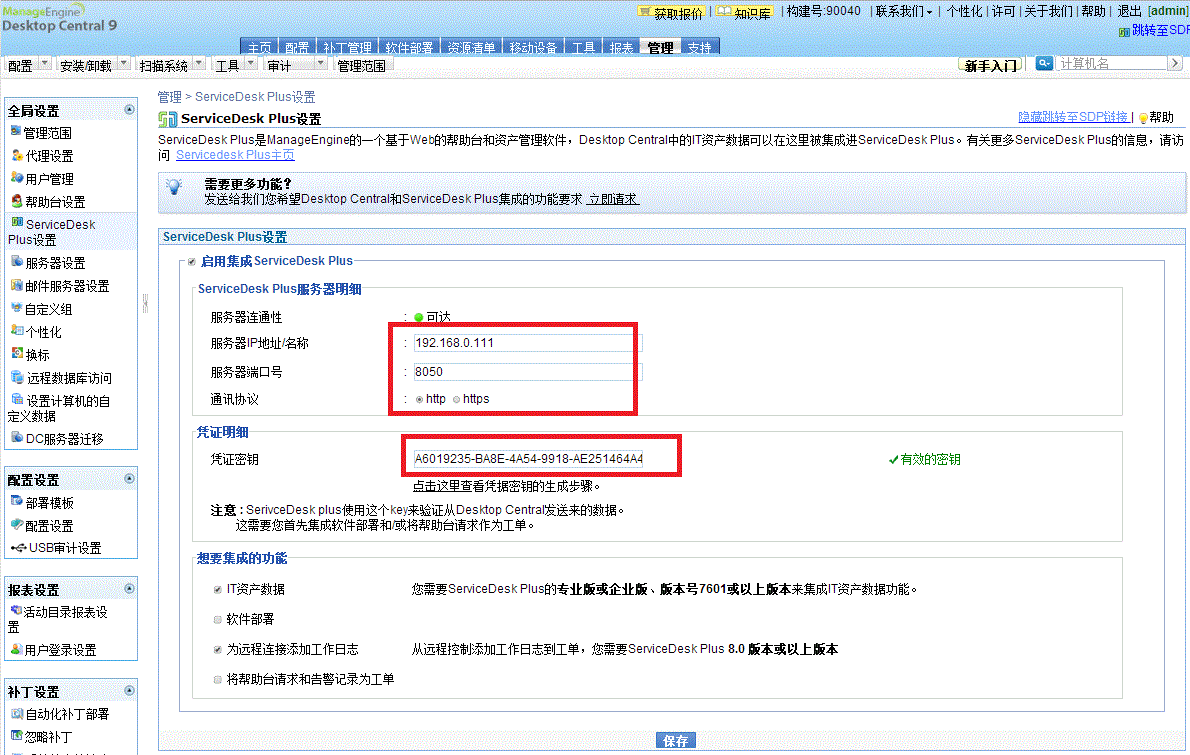Screen dimensions: 1190x755
Task: Click the 凭证密钥 input field
Action: pyautogui.click(x=528, y=458)
